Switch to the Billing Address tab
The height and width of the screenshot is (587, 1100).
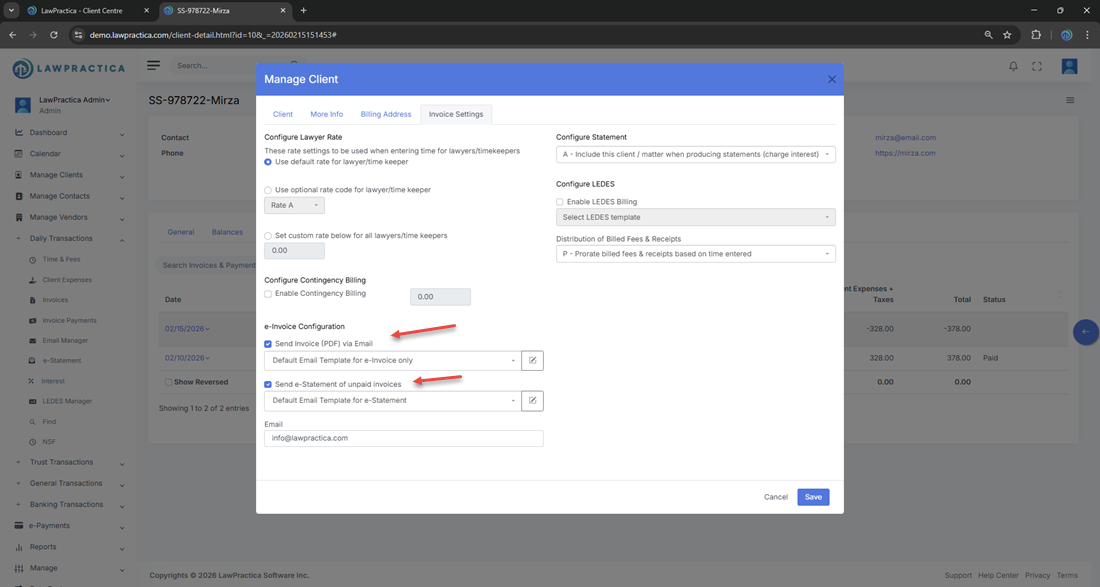[386, 114]
